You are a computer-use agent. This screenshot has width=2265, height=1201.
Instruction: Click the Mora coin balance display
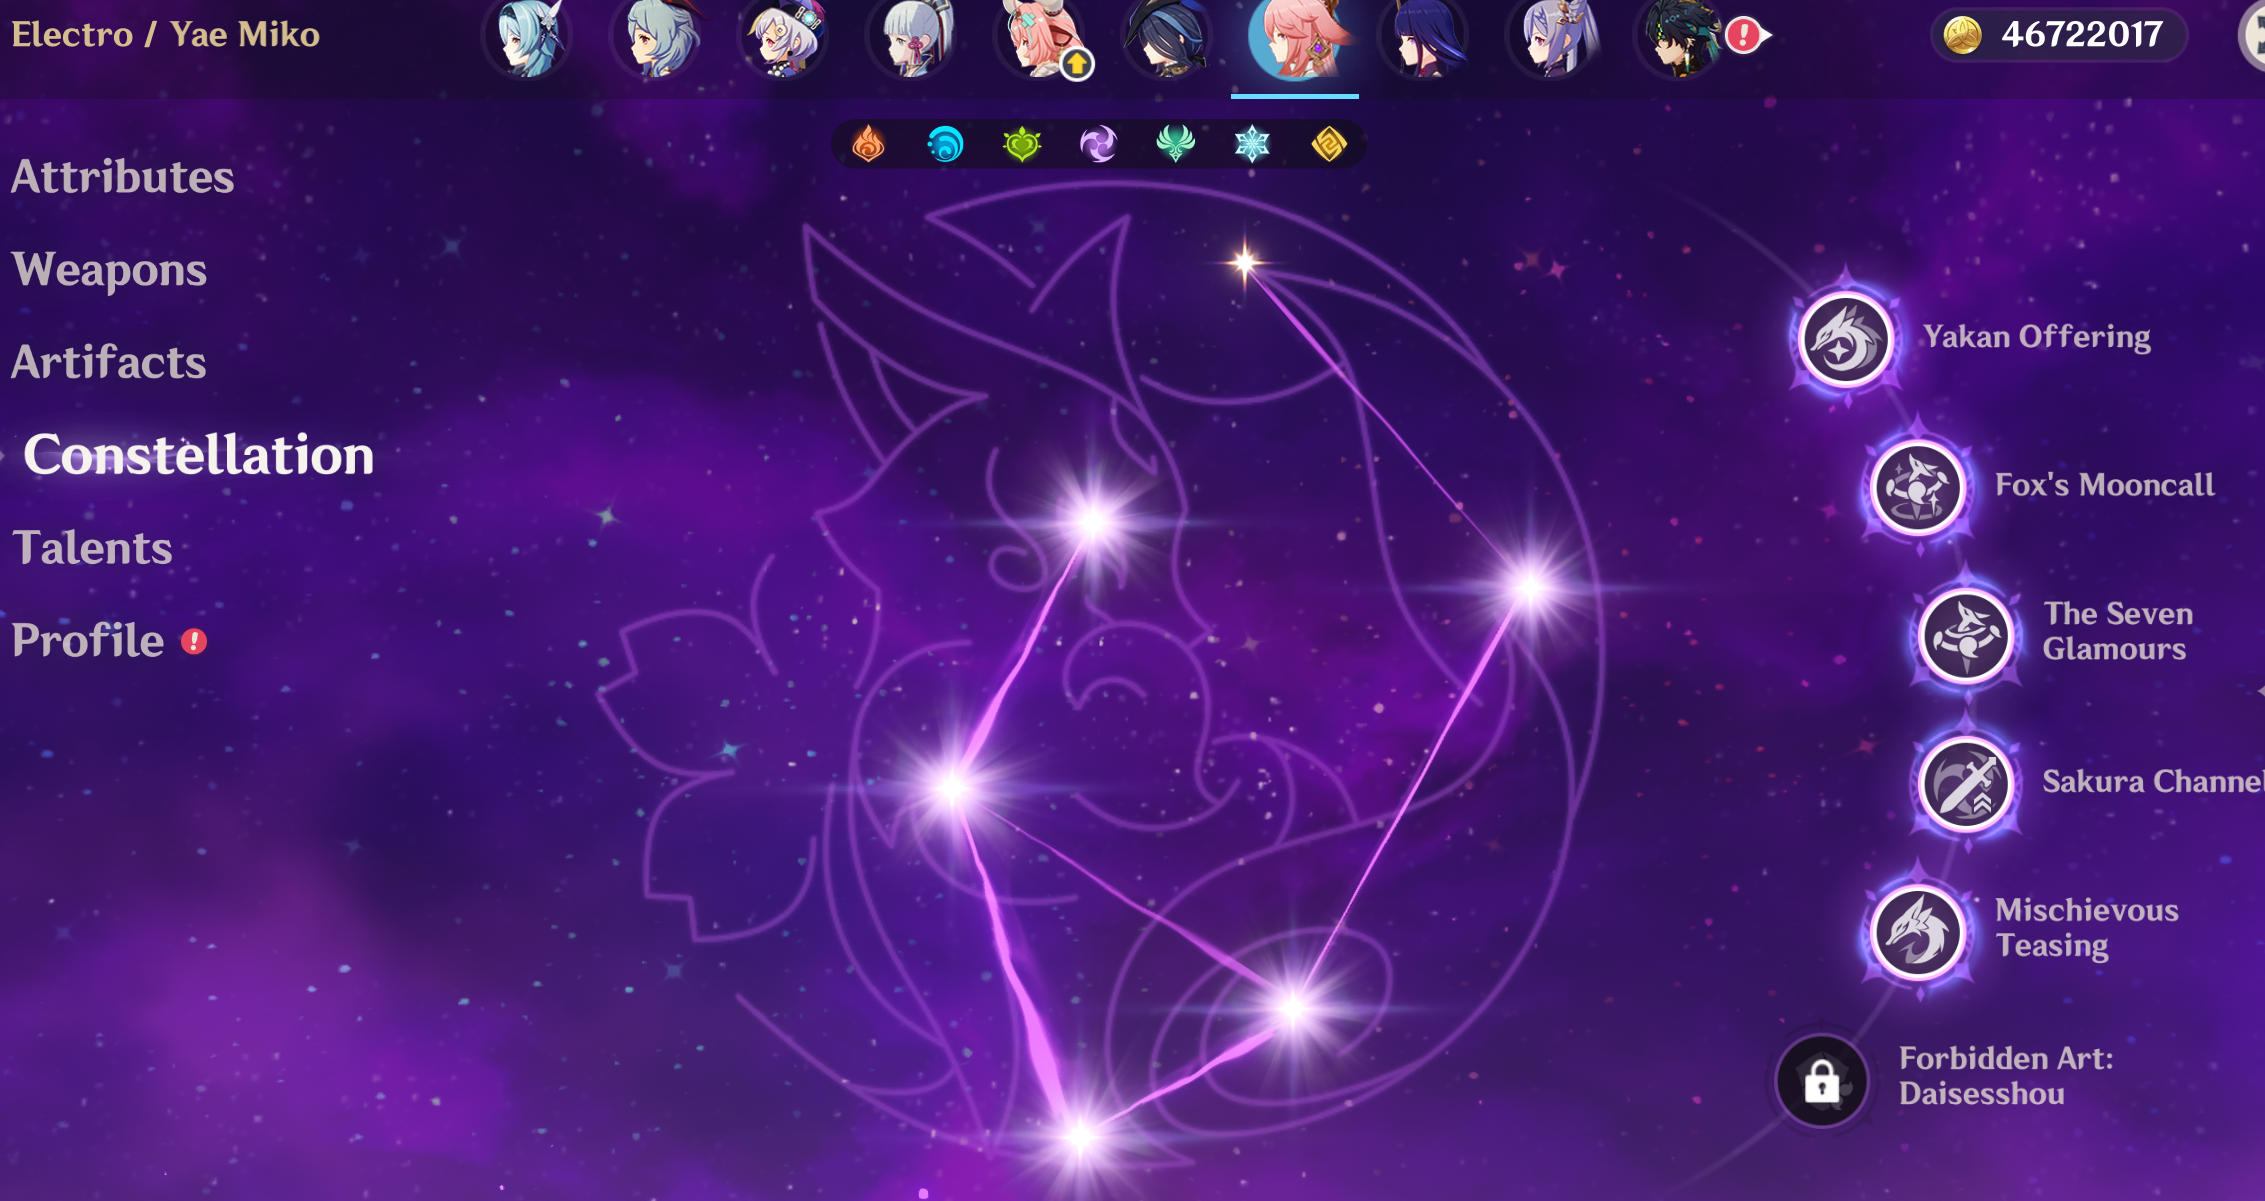2060,35
